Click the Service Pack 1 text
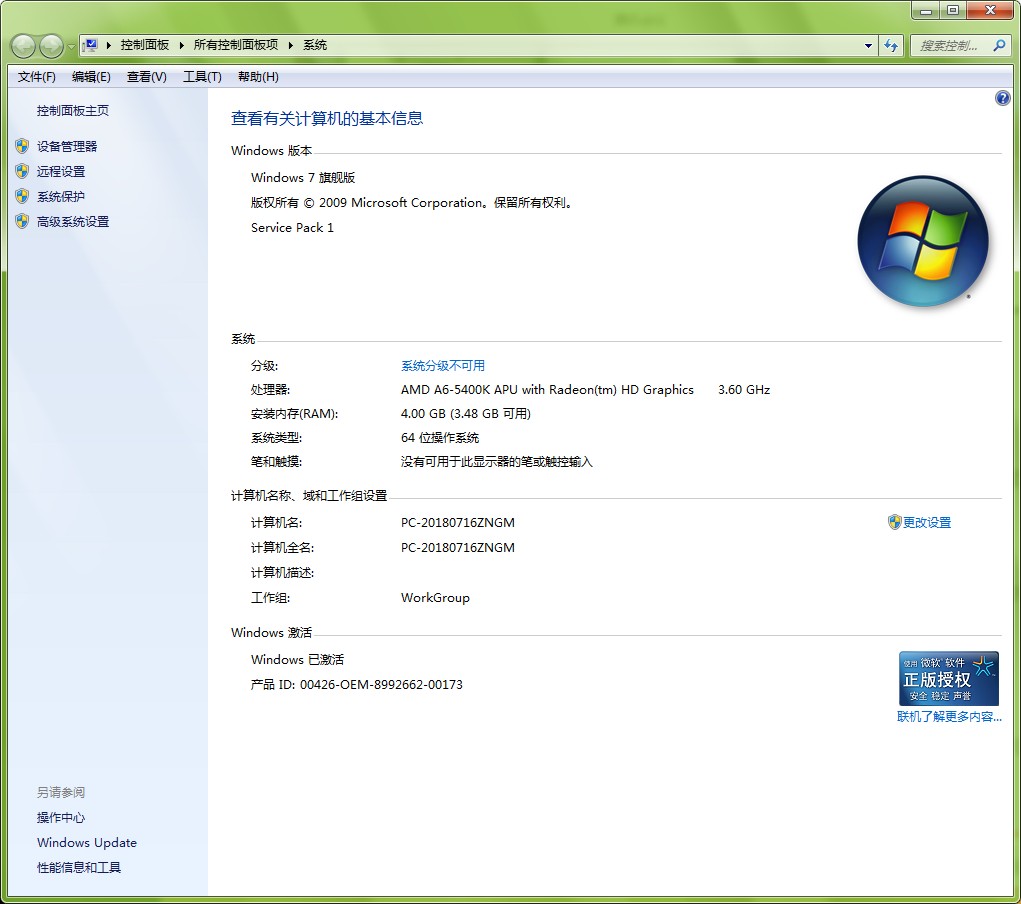The height and width of the screenshot is (904, 1021). tap(292, 227)
